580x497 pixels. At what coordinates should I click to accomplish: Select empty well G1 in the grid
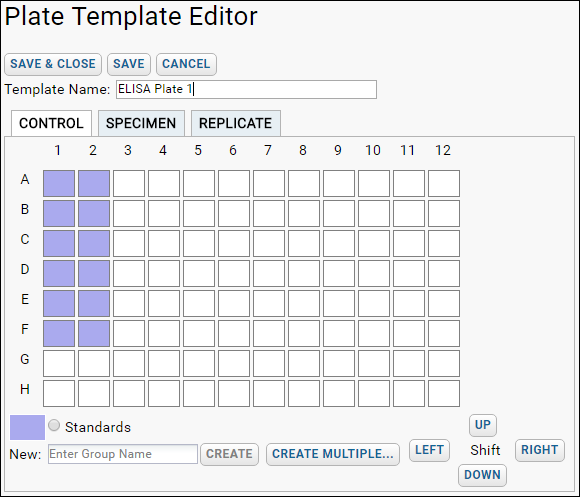pos(59,364)
